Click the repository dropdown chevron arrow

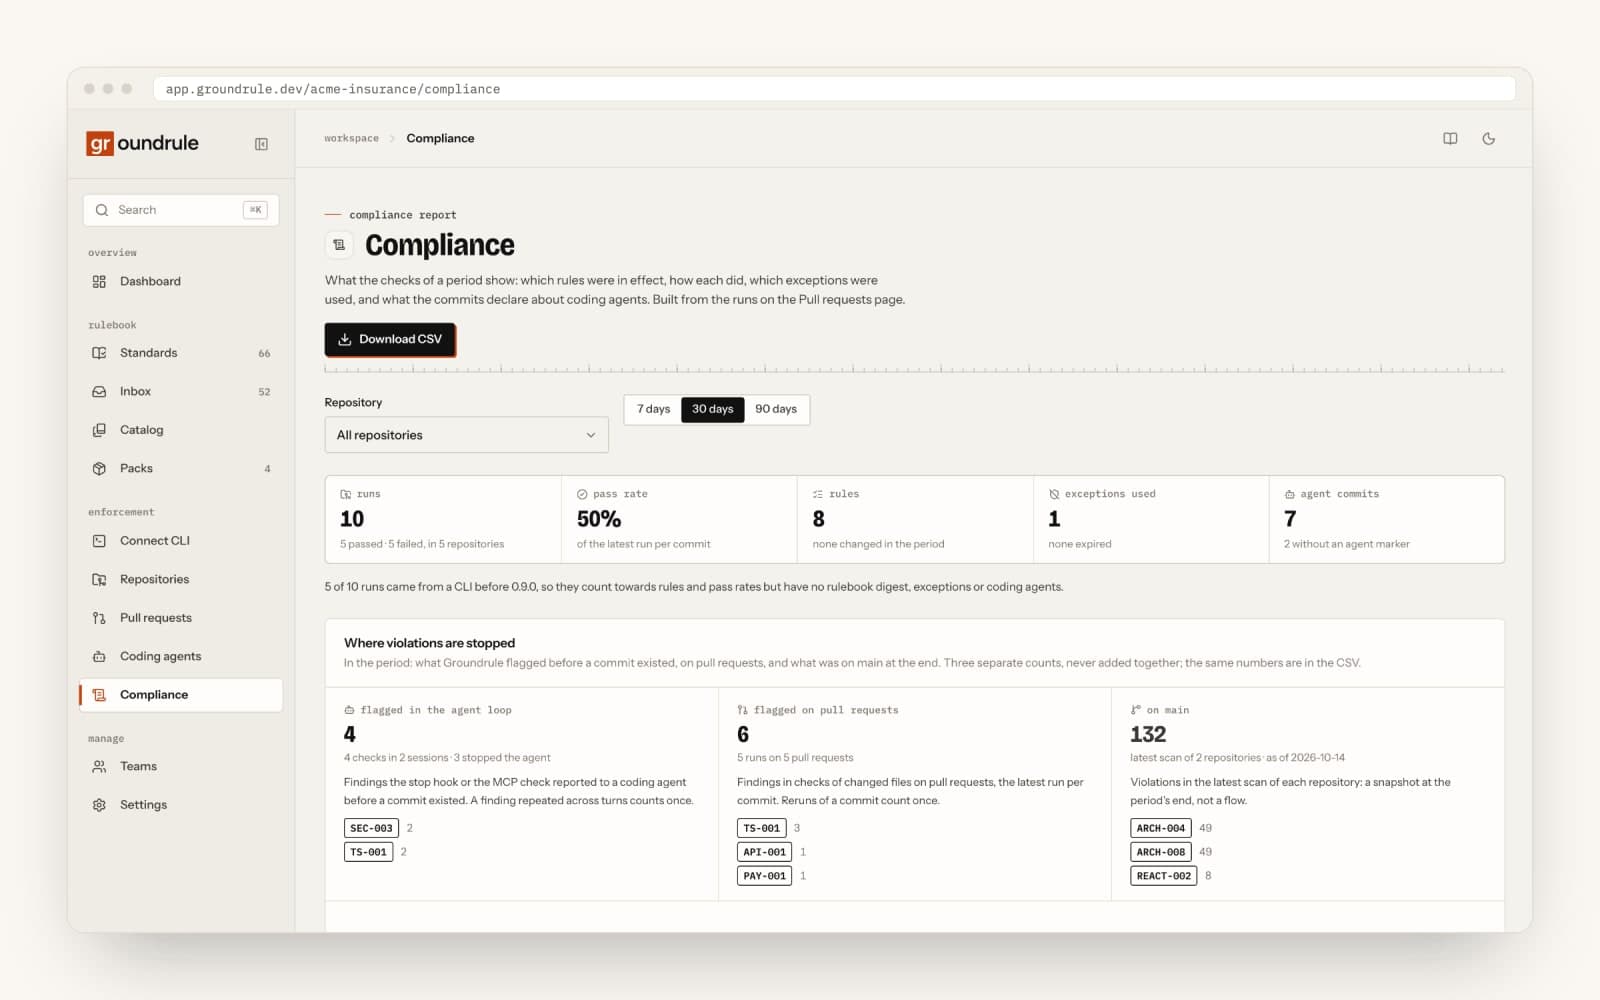pos(590,435)
